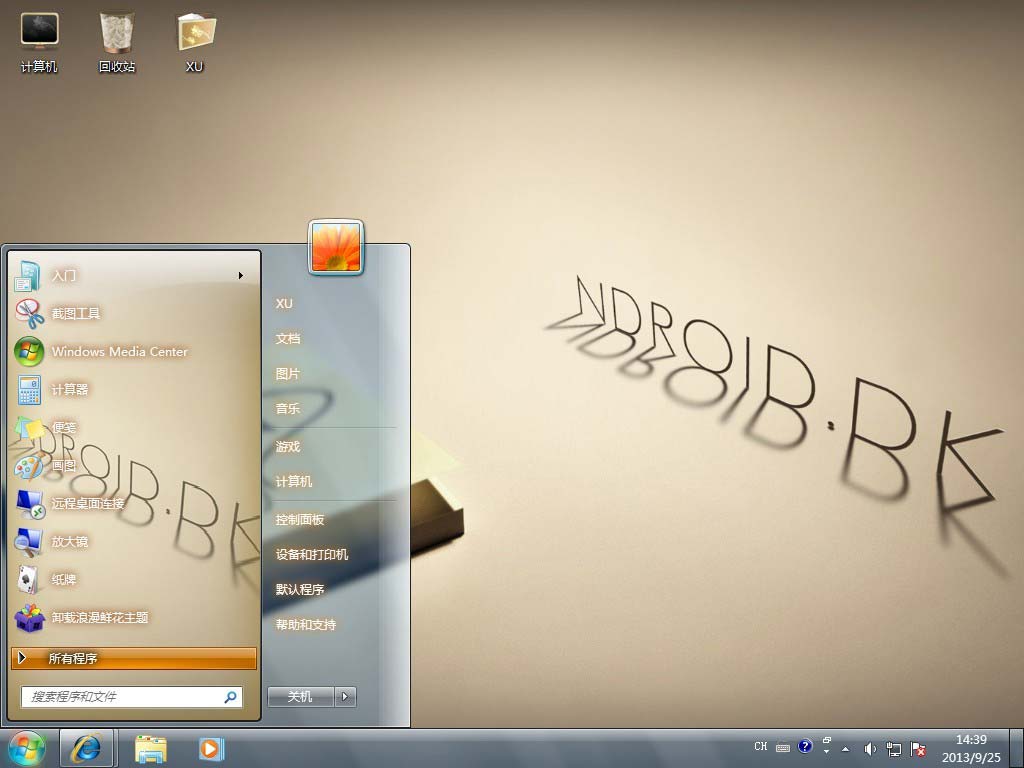This screenshot has height=768, width=1024.
Task: Open the 计算器 calculator icon
Action: 30,389
